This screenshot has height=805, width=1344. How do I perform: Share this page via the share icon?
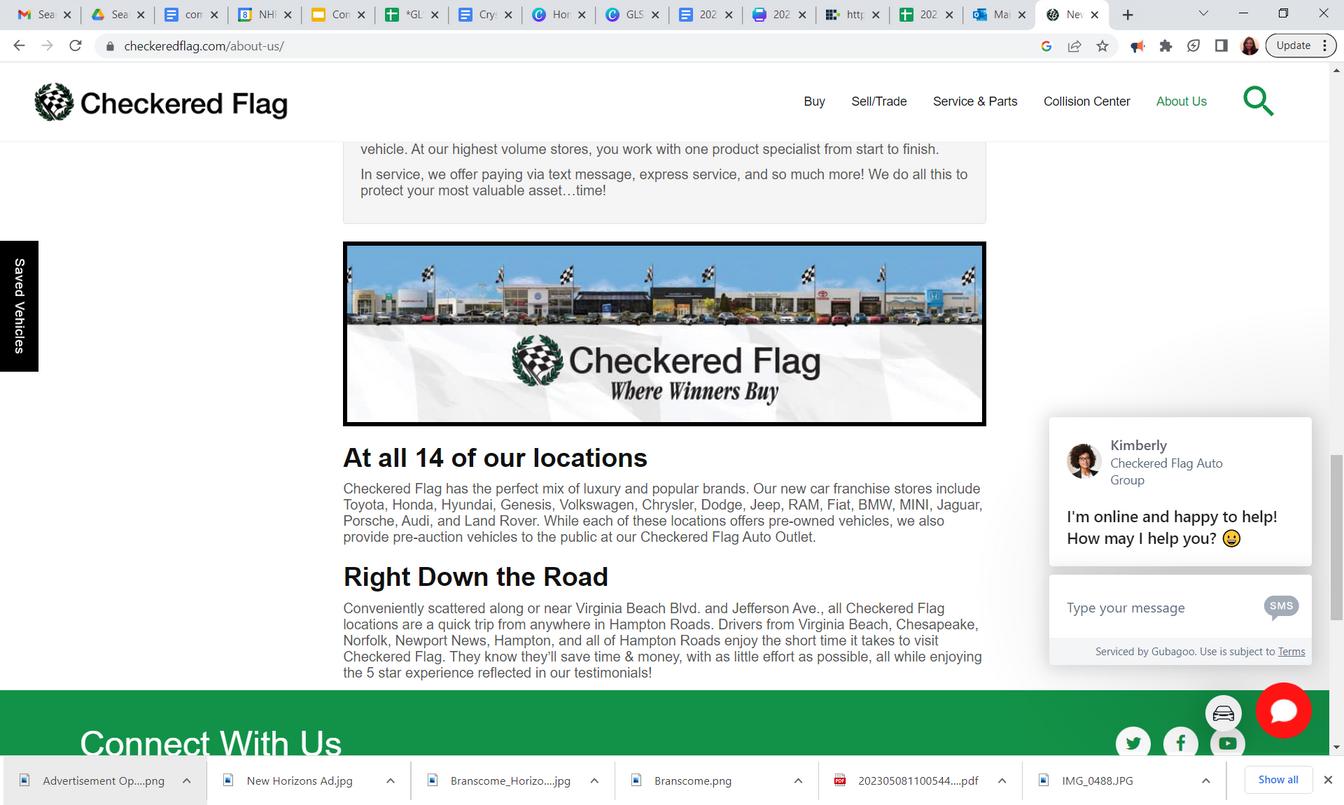(1074, 46)
